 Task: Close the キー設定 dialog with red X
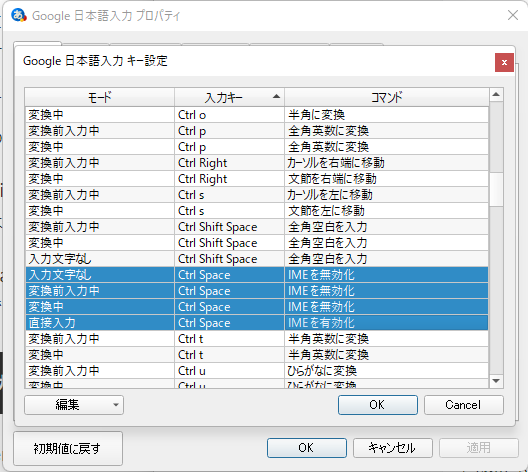(x=504, y=62)
